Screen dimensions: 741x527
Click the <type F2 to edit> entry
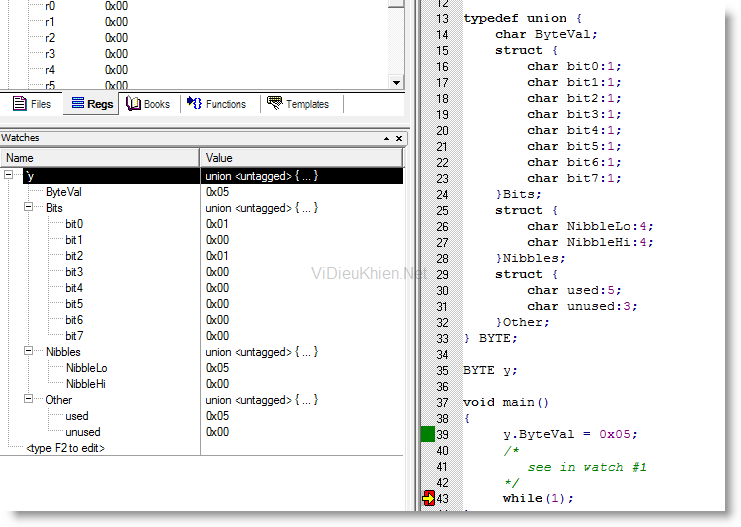pos(65,448)
